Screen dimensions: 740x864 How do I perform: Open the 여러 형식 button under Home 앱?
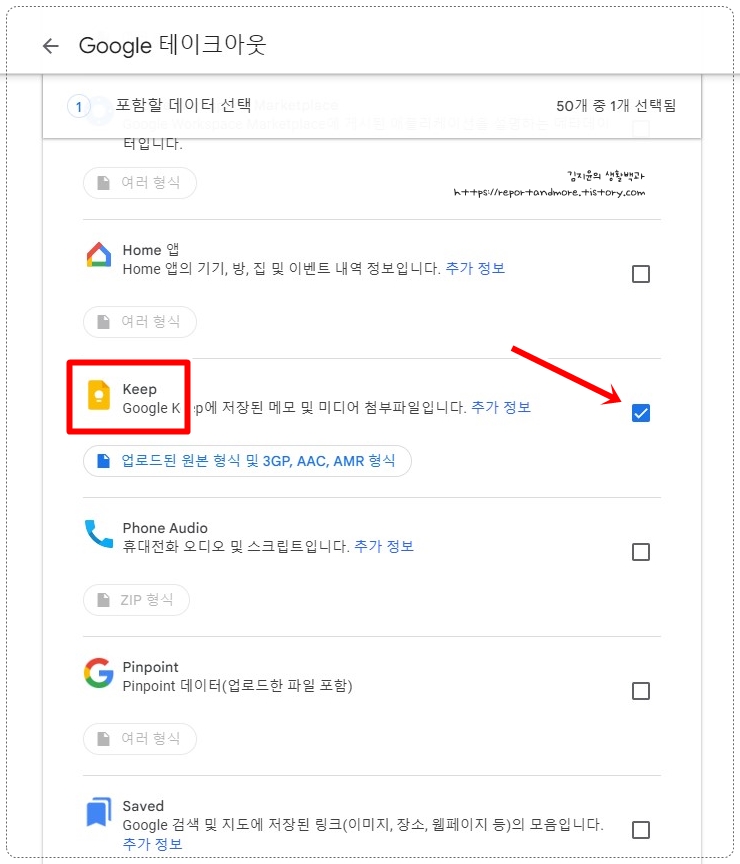click(x=140, y=322)
